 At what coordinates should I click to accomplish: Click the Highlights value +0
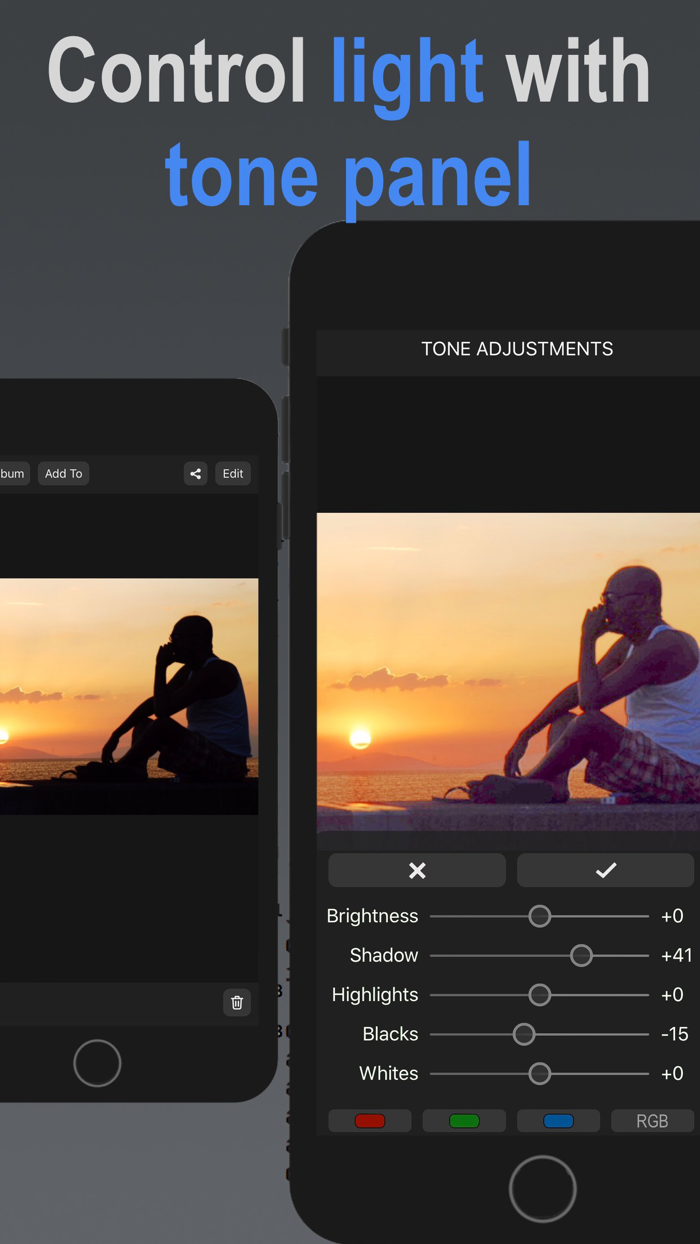click(672, 995)
